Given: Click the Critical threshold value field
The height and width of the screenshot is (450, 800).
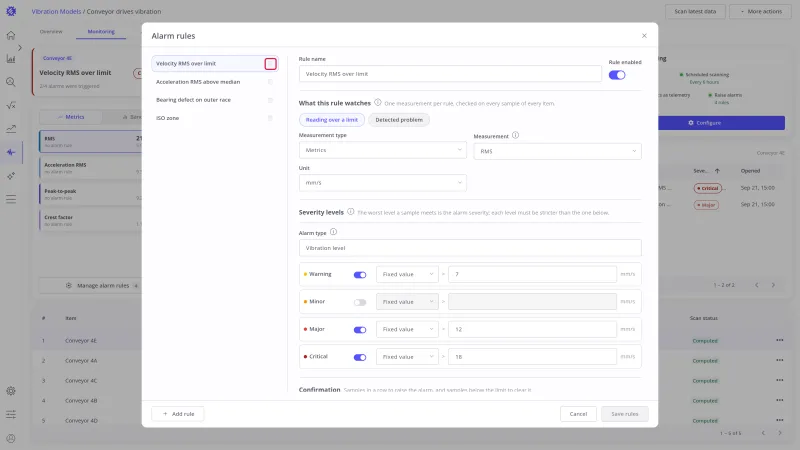Looking at the screenshot, I should point(532,357).
